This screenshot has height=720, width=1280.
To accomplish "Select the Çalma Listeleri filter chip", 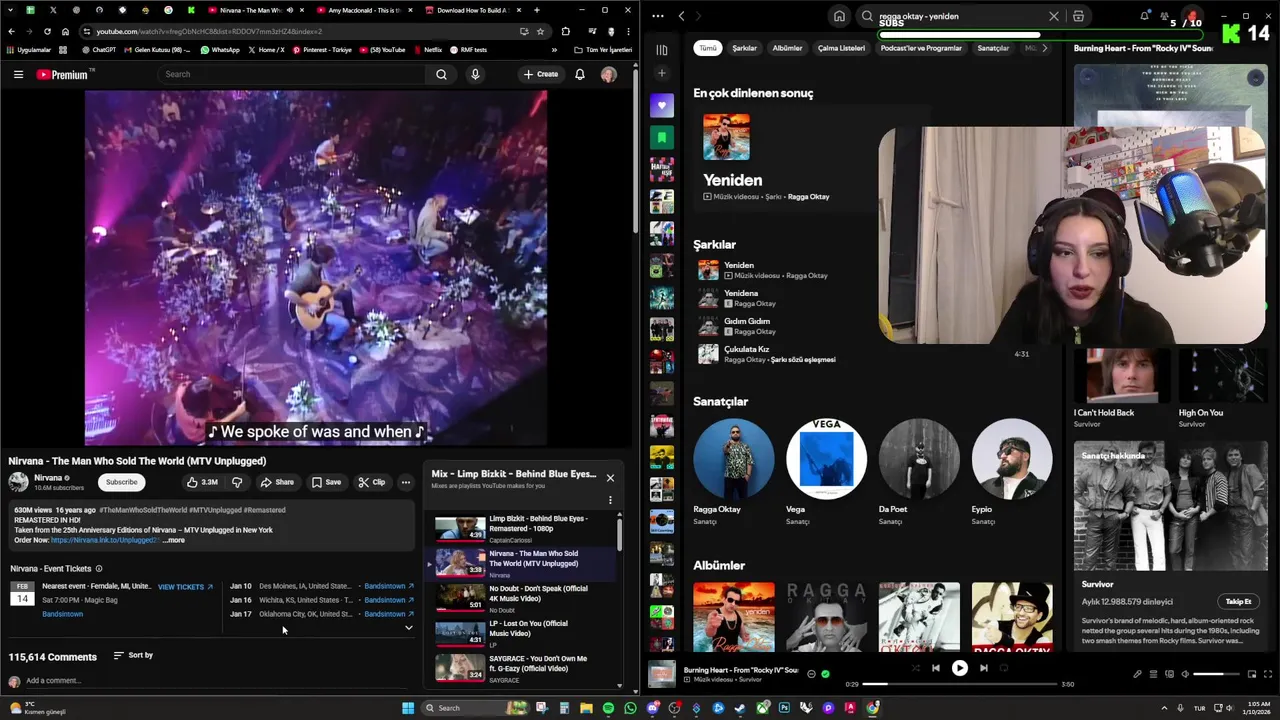I will [841, 48].
